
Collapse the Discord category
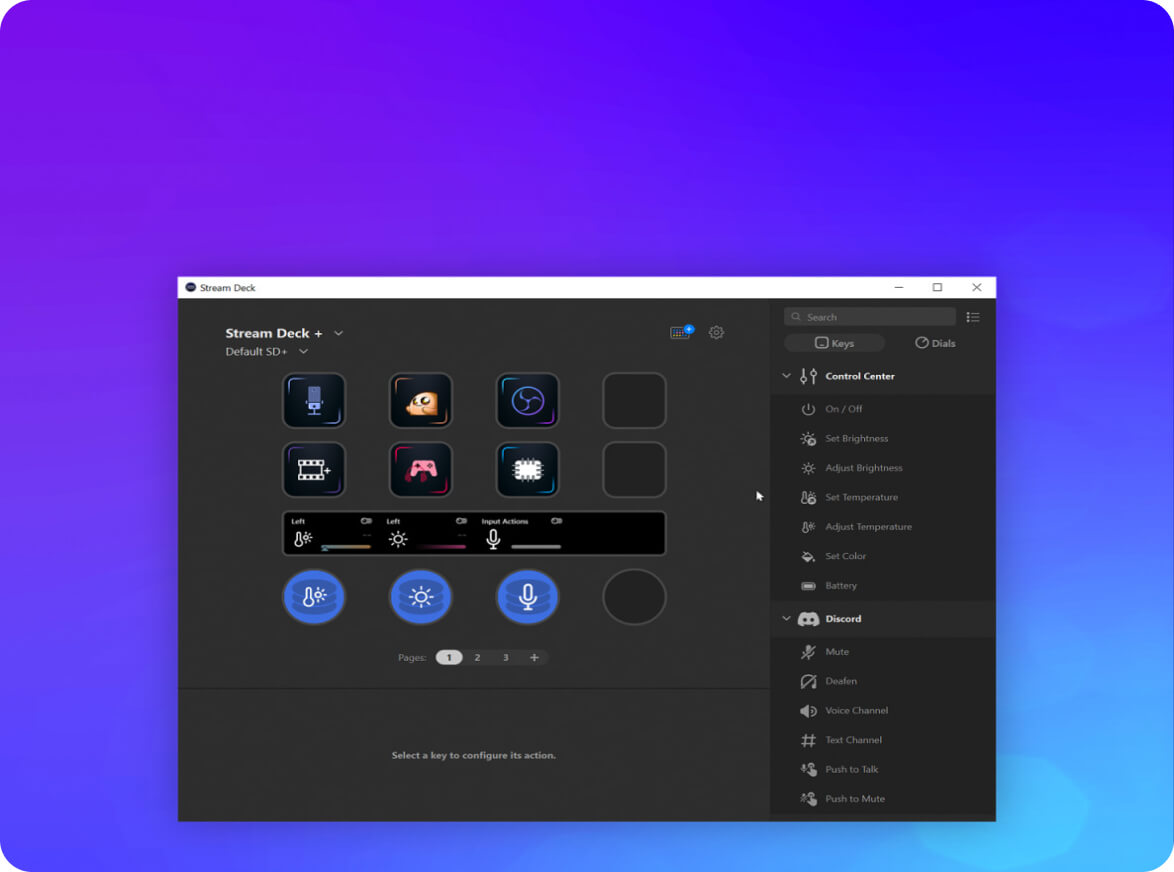[786, 618]
